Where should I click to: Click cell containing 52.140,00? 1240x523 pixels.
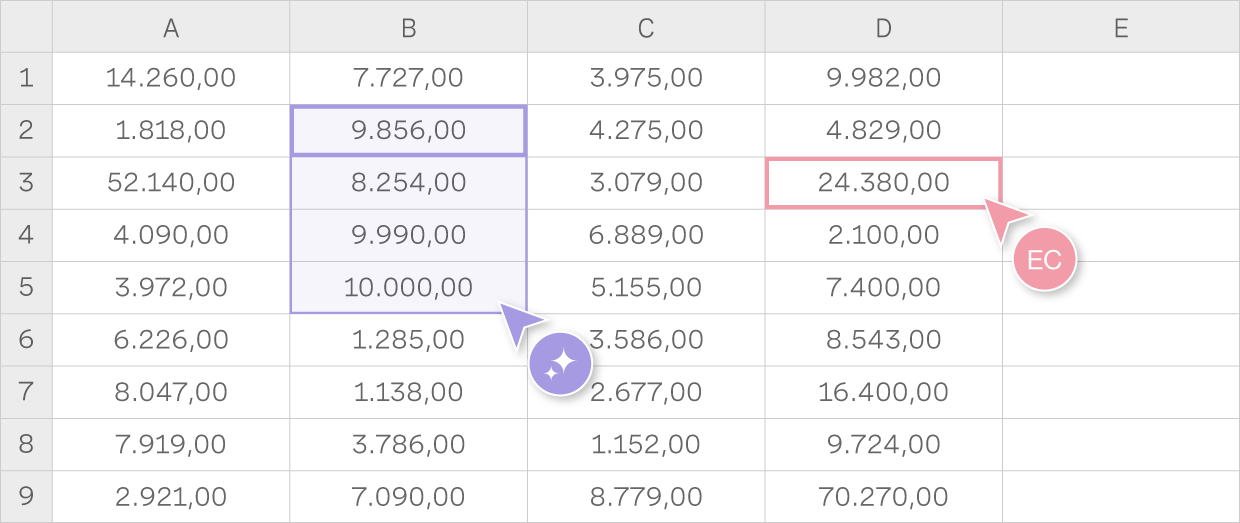[171, 183]
